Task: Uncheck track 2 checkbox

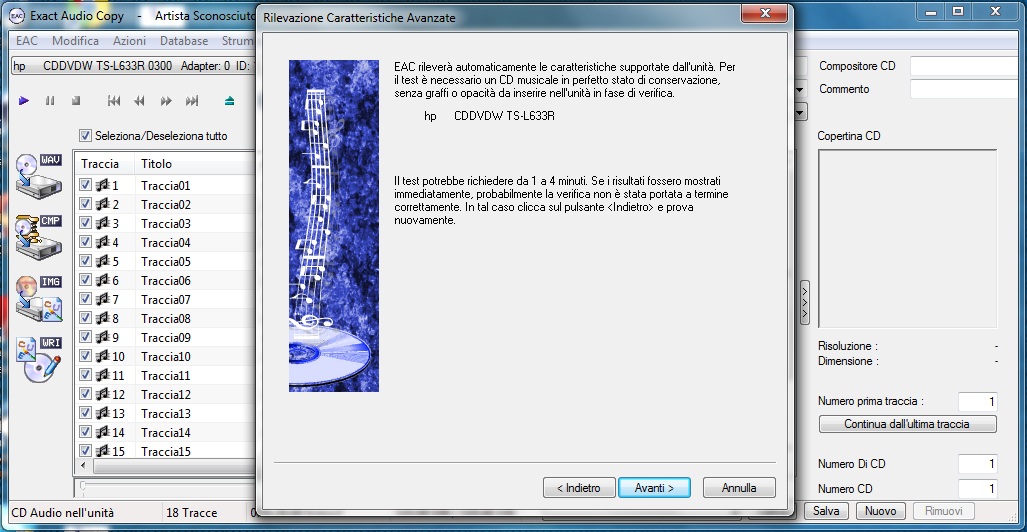Action: click(85, 204)
